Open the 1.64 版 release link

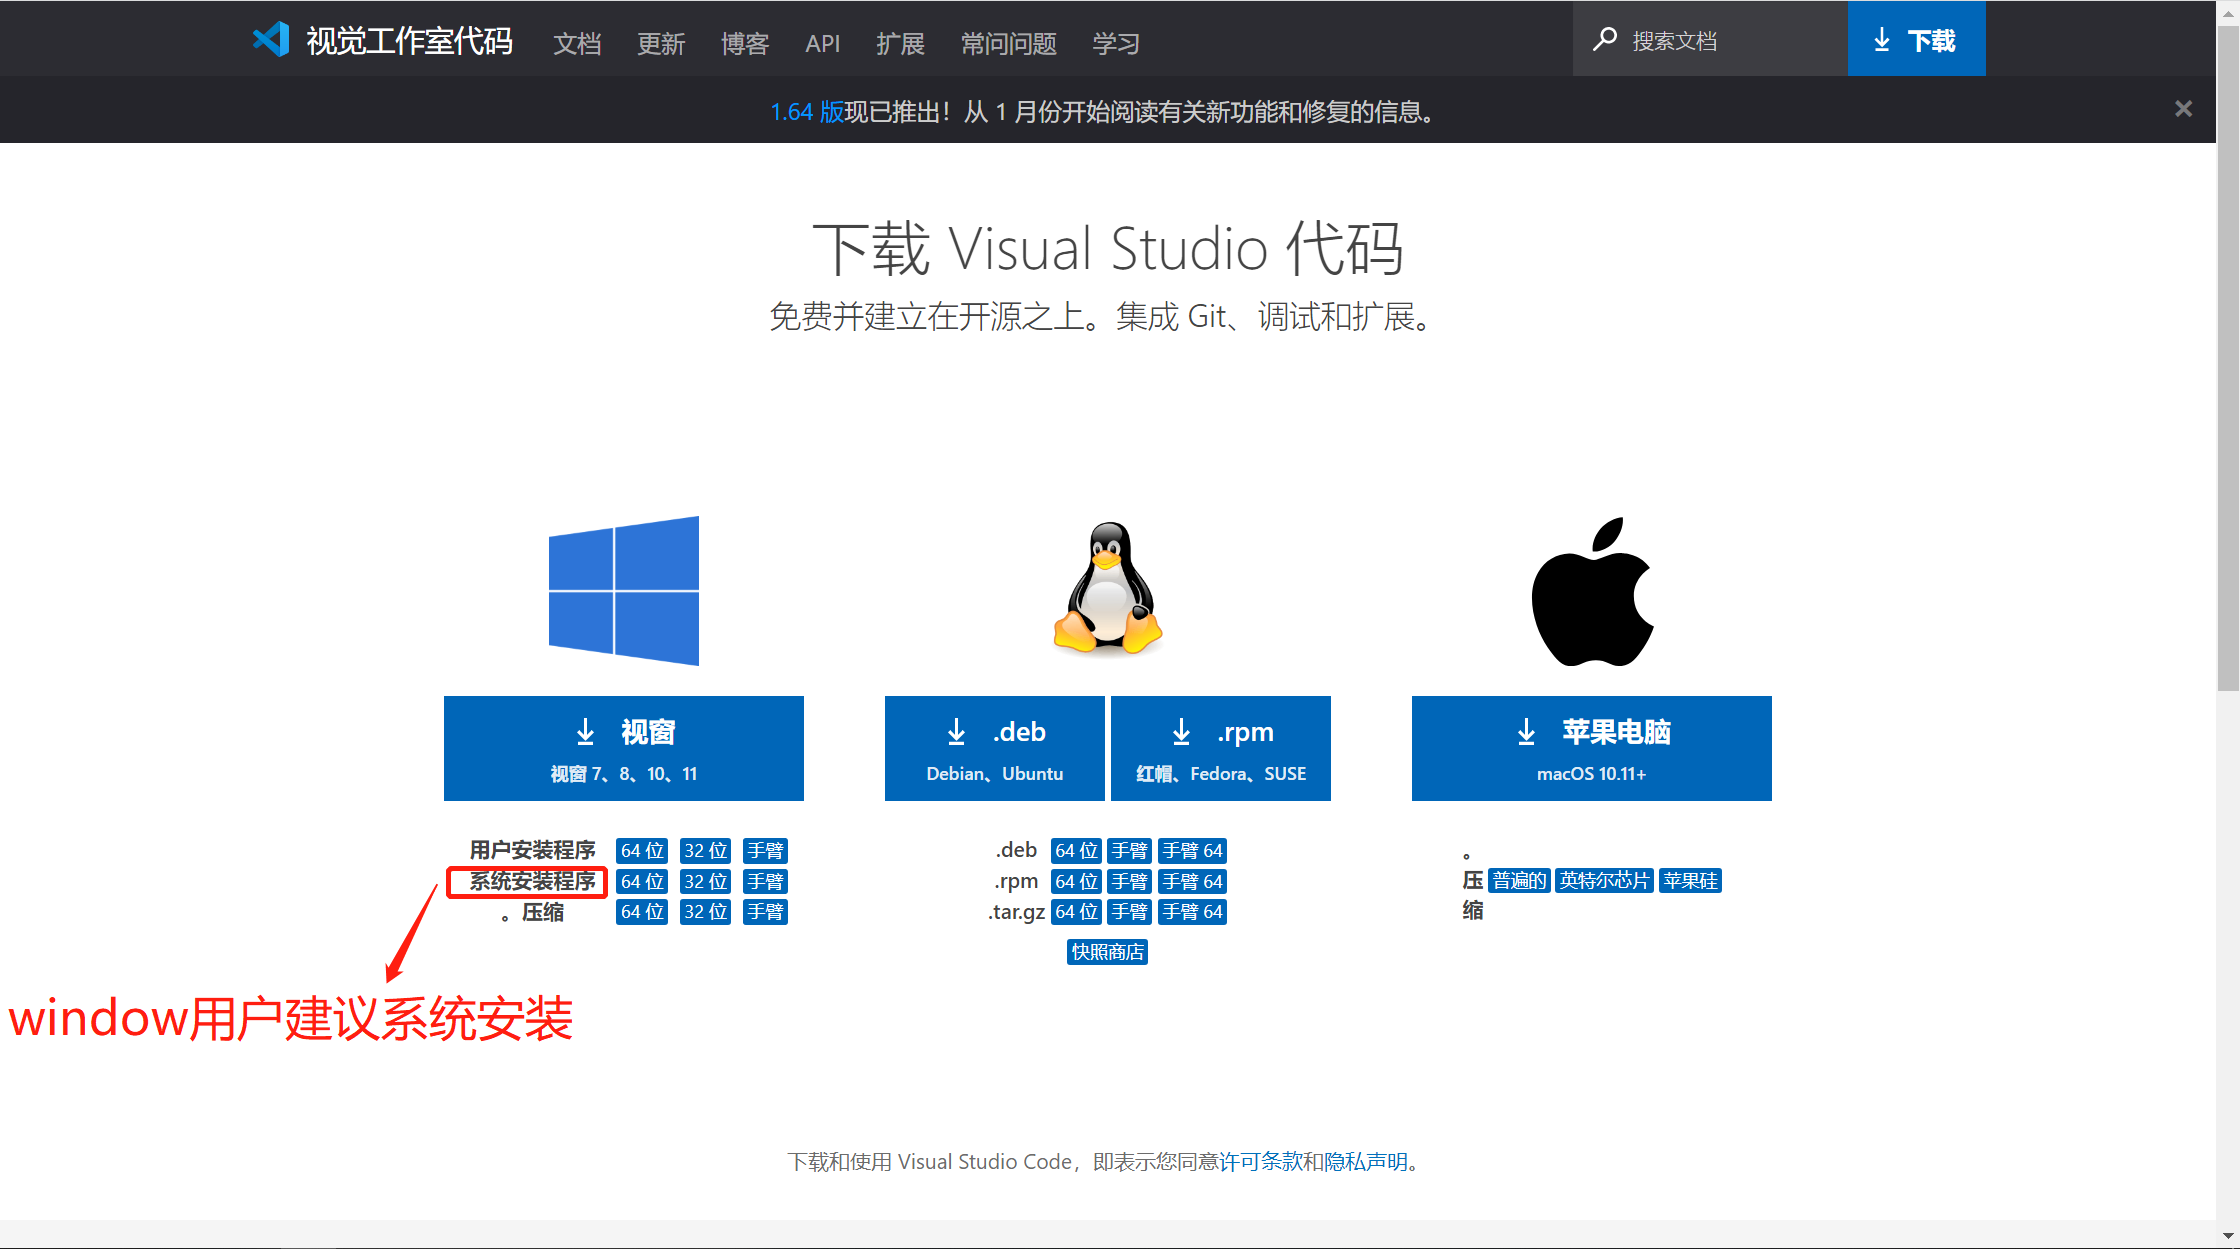tap(808, 111)
